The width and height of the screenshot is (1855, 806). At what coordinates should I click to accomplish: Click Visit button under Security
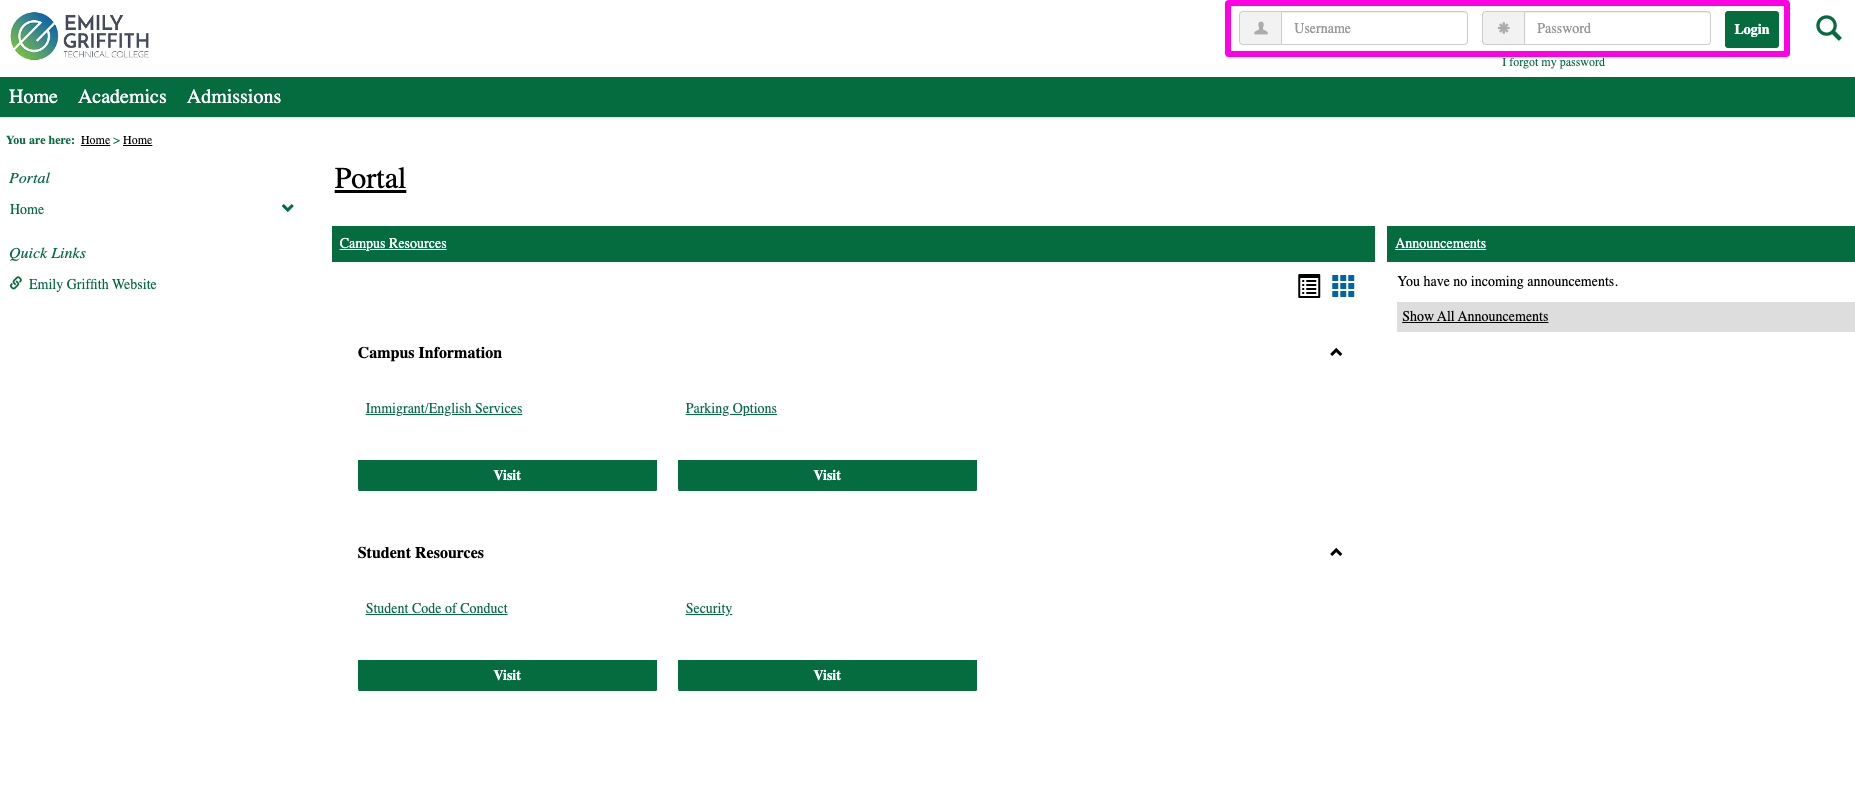click(827, 676)
